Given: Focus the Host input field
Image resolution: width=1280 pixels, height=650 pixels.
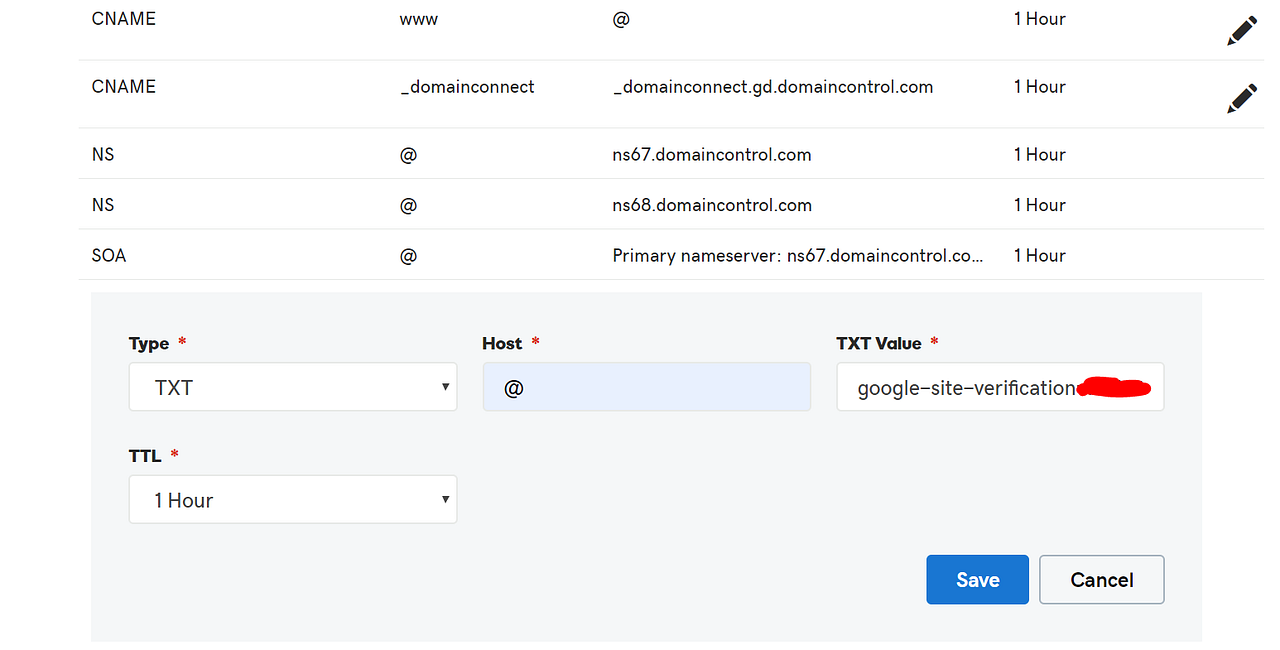Looking at the screenshot, I should (646, 387).
